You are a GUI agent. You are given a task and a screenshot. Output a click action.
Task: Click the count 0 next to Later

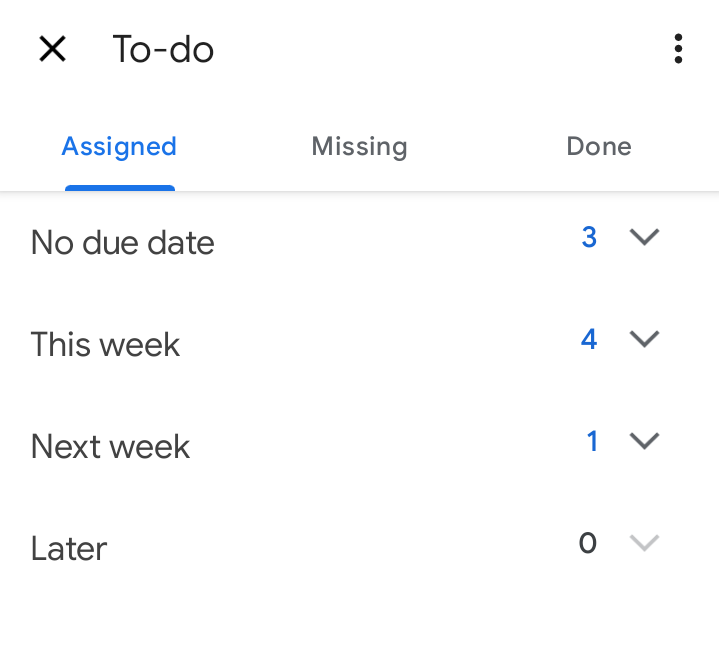pyautogui.click(x=588, y=543)
